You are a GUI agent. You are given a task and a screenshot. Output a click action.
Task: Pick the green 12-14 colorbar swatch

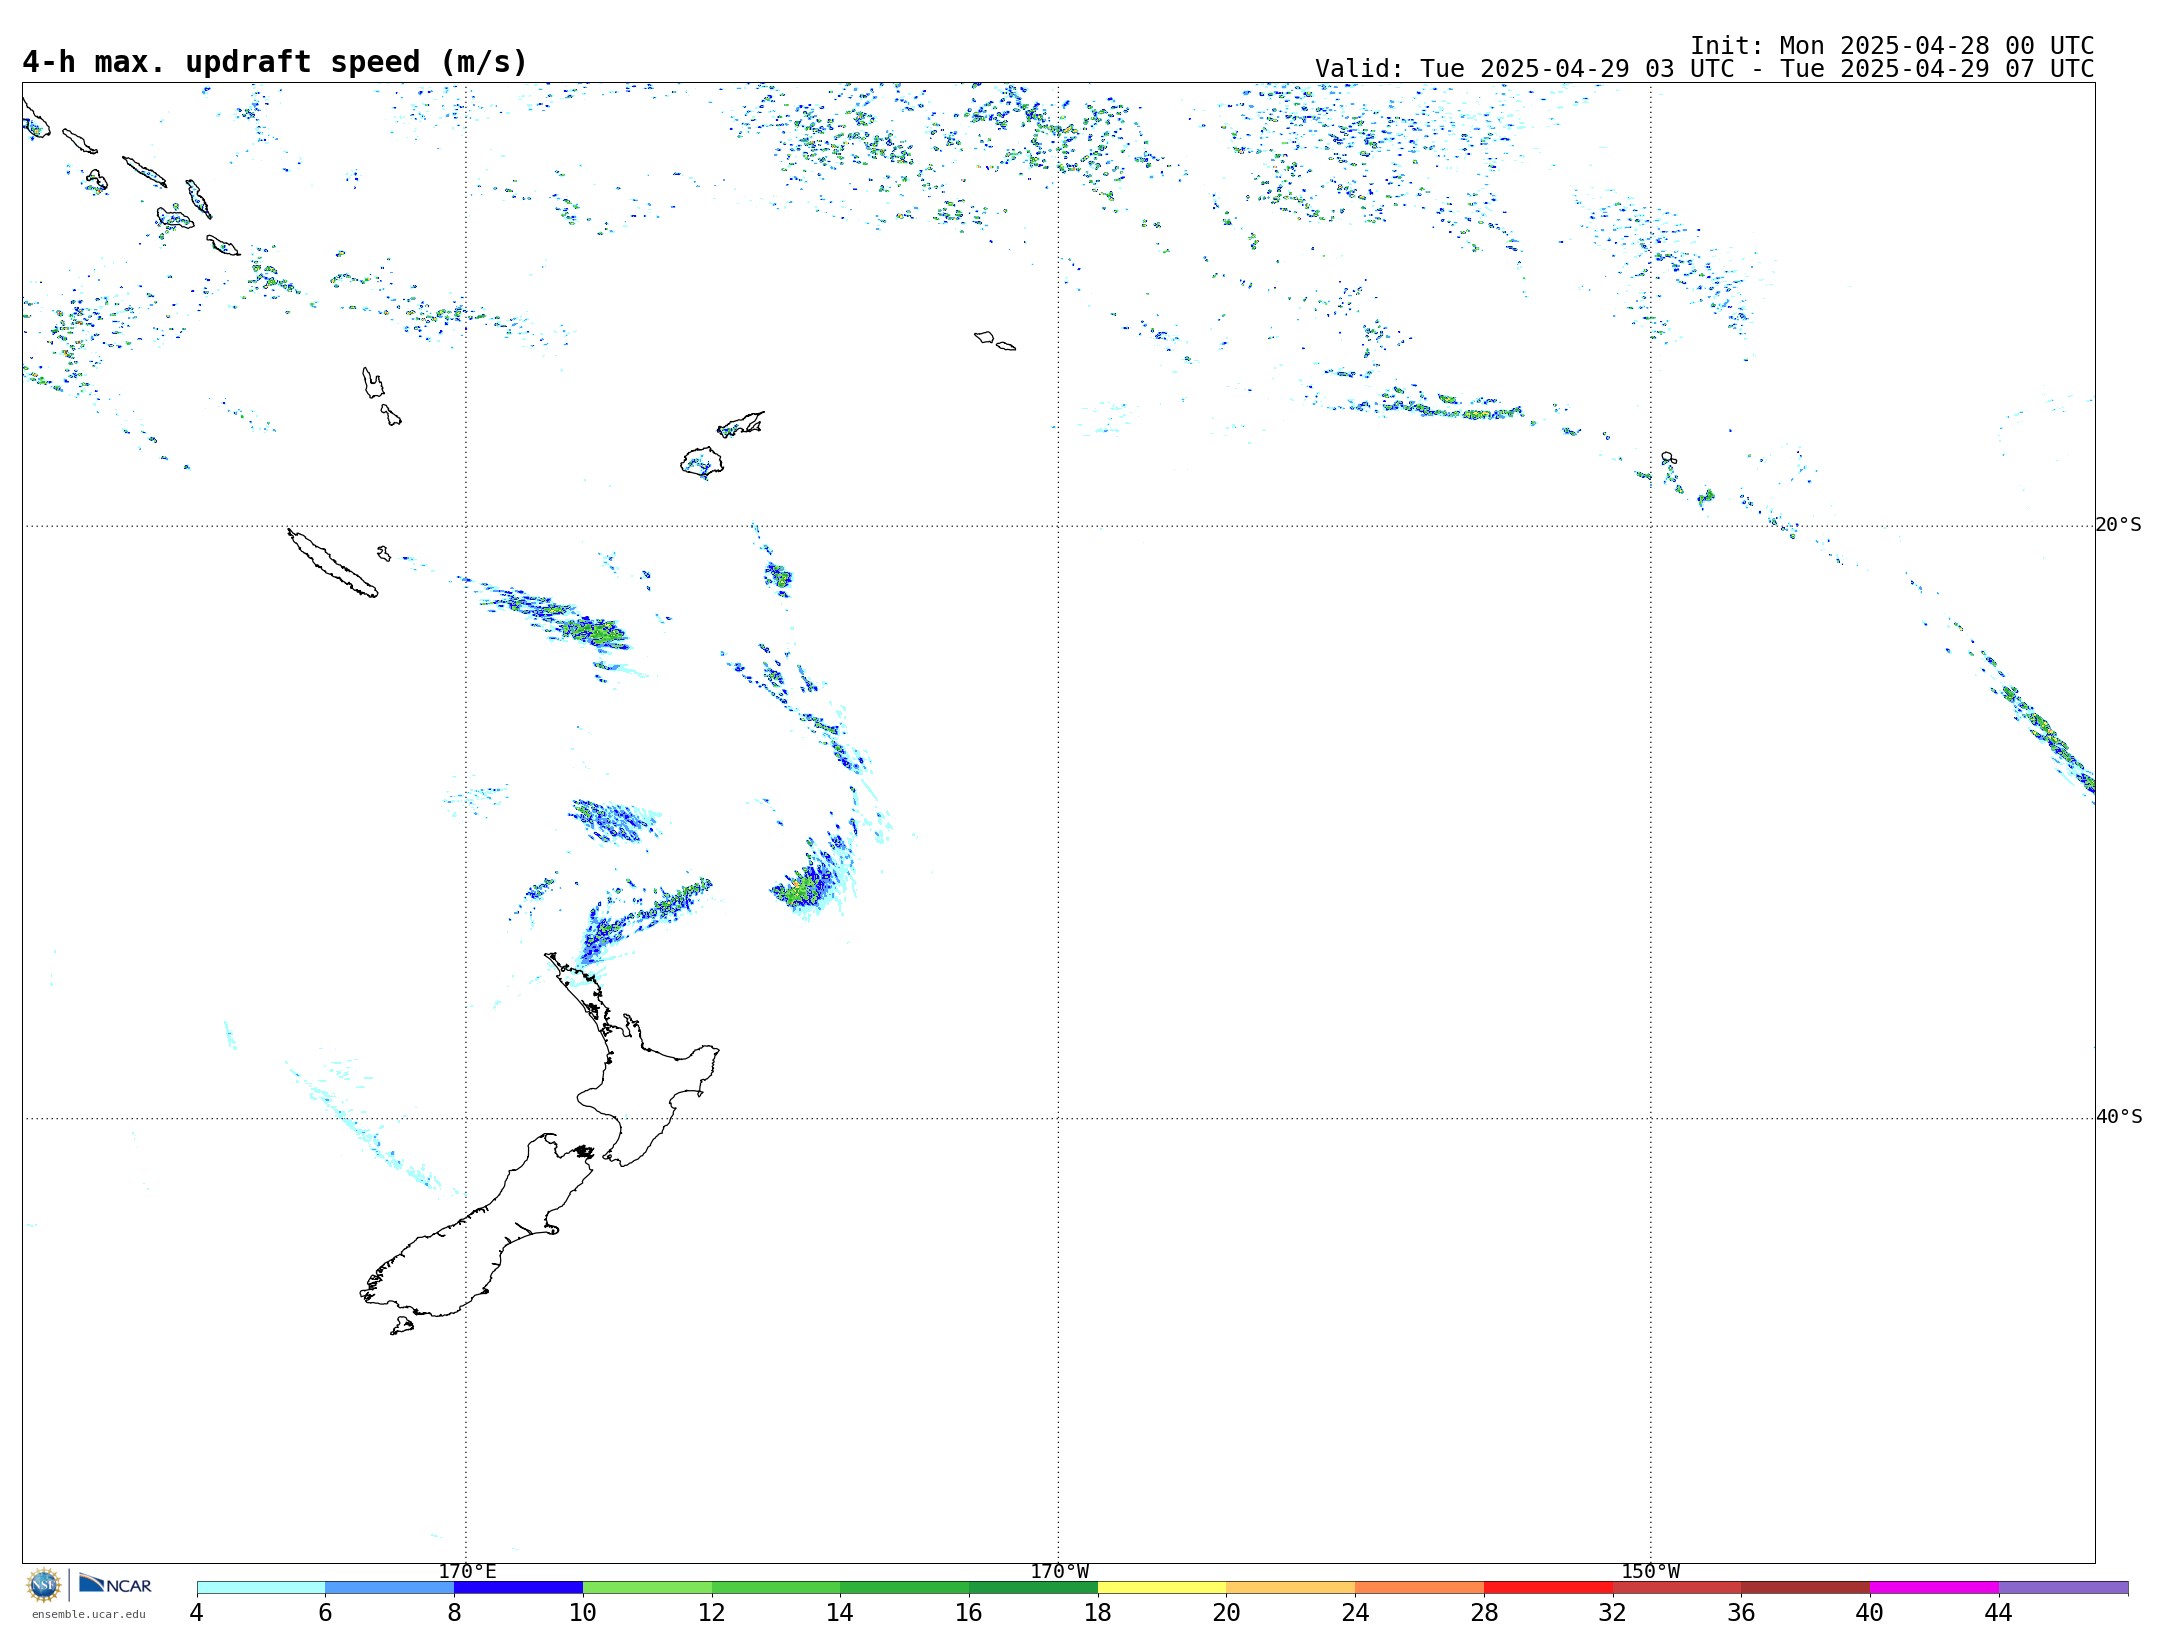click(776, 1587)
